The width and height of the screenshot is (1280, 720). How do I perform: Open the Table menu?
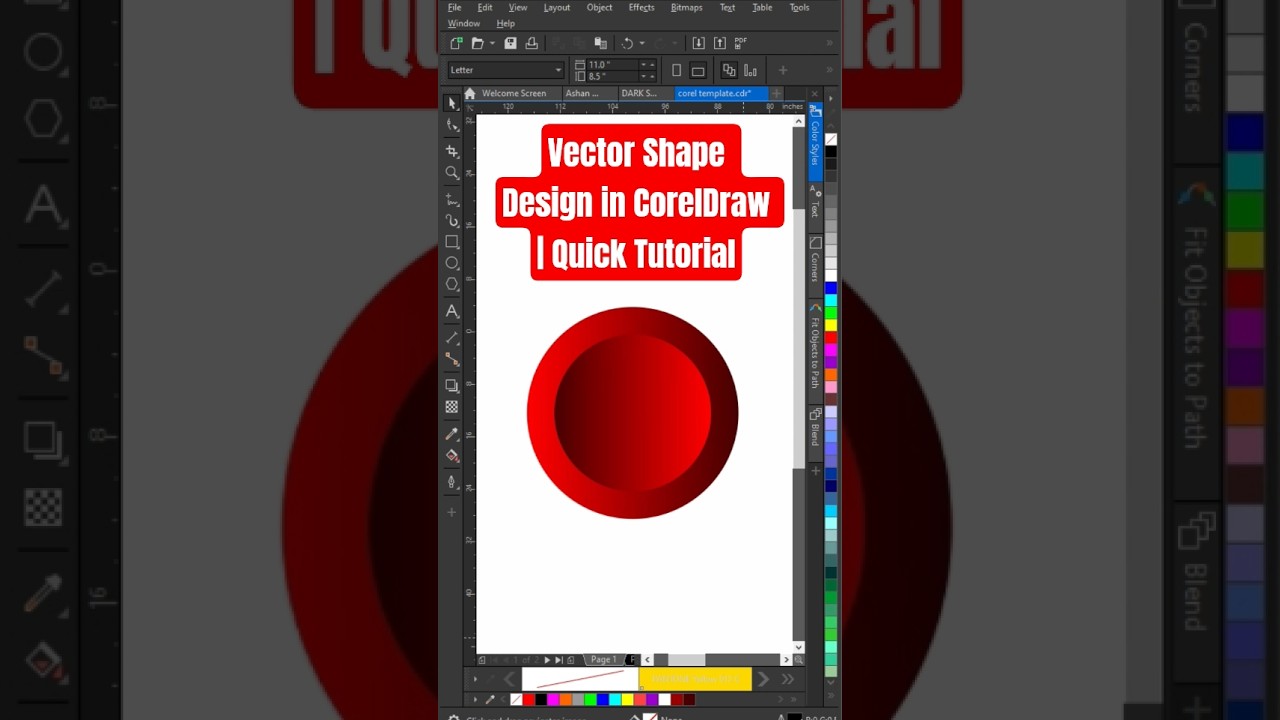(762, 7)
